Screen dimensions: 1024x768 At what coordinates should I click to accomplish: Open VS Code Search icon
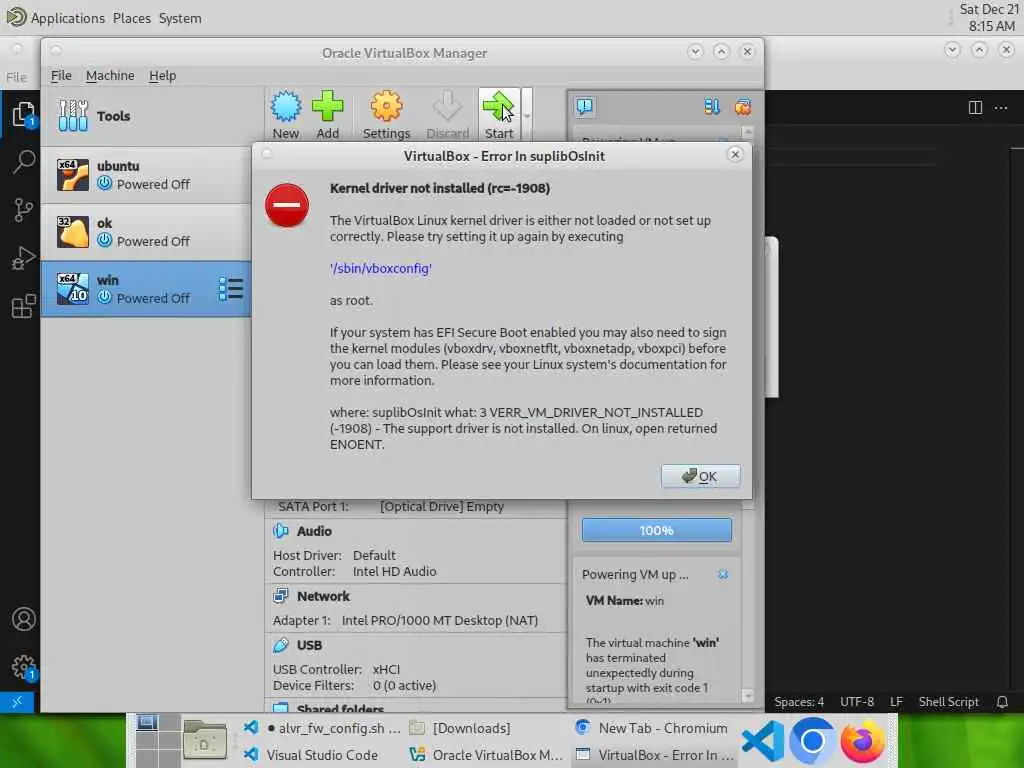24,161
